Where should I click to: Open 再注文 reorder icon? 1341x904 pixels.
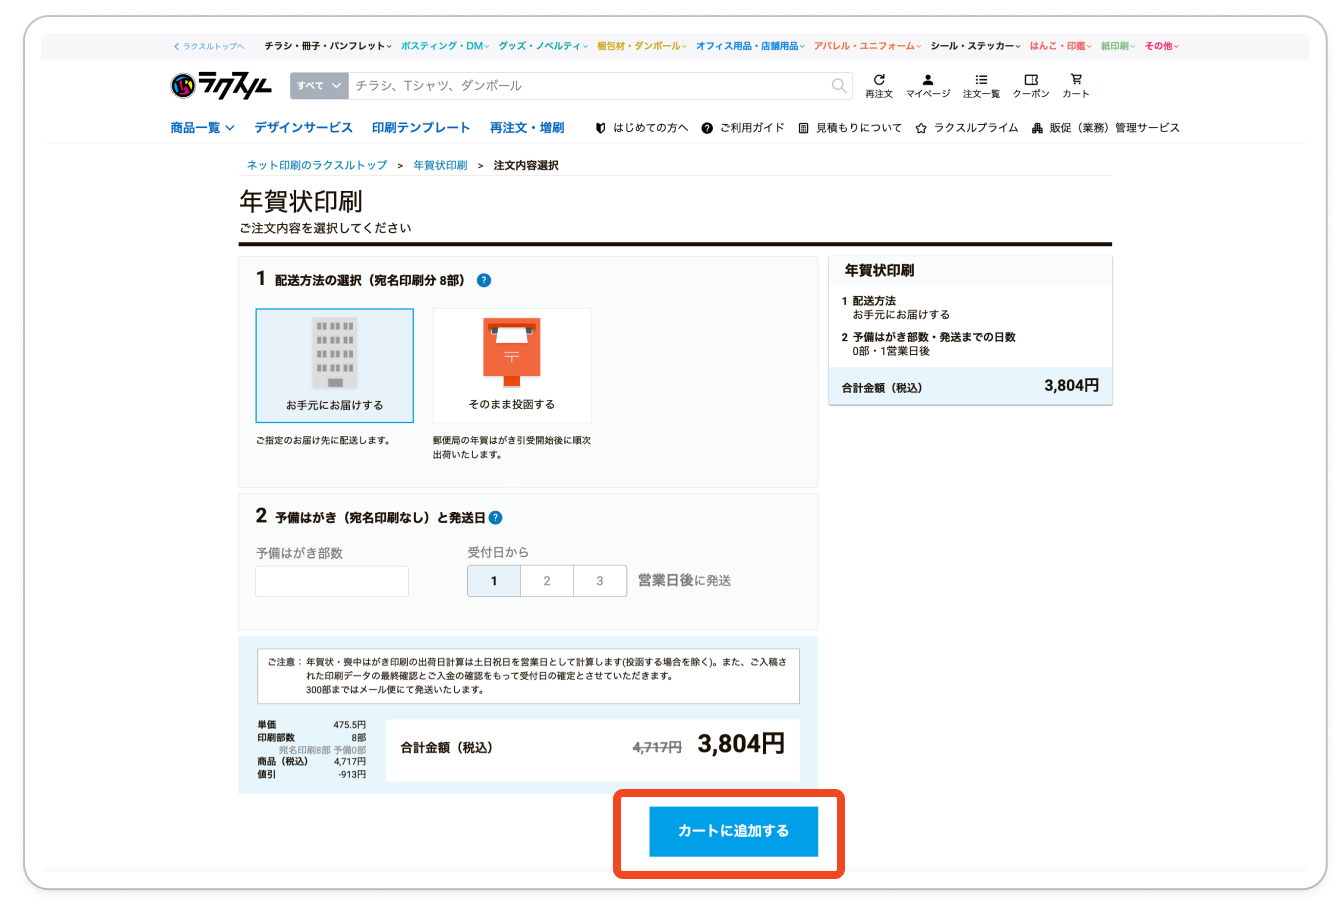879,85
